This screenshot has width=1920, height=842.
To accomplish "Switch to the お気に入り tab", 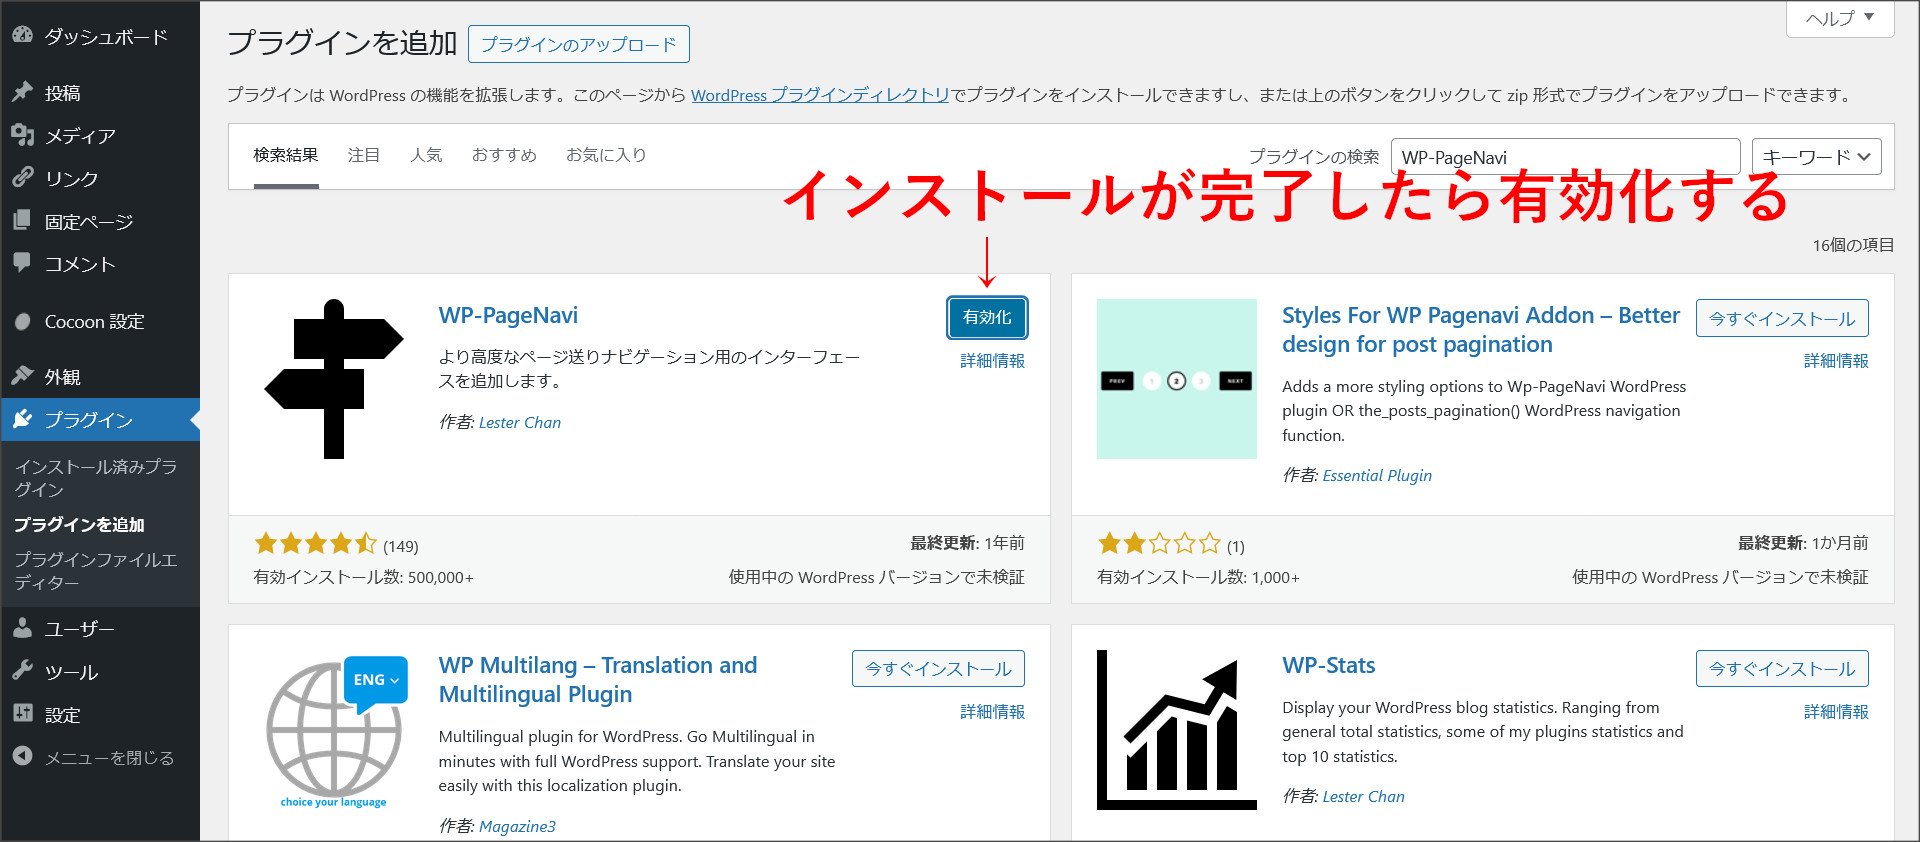I will pos(606,155).
